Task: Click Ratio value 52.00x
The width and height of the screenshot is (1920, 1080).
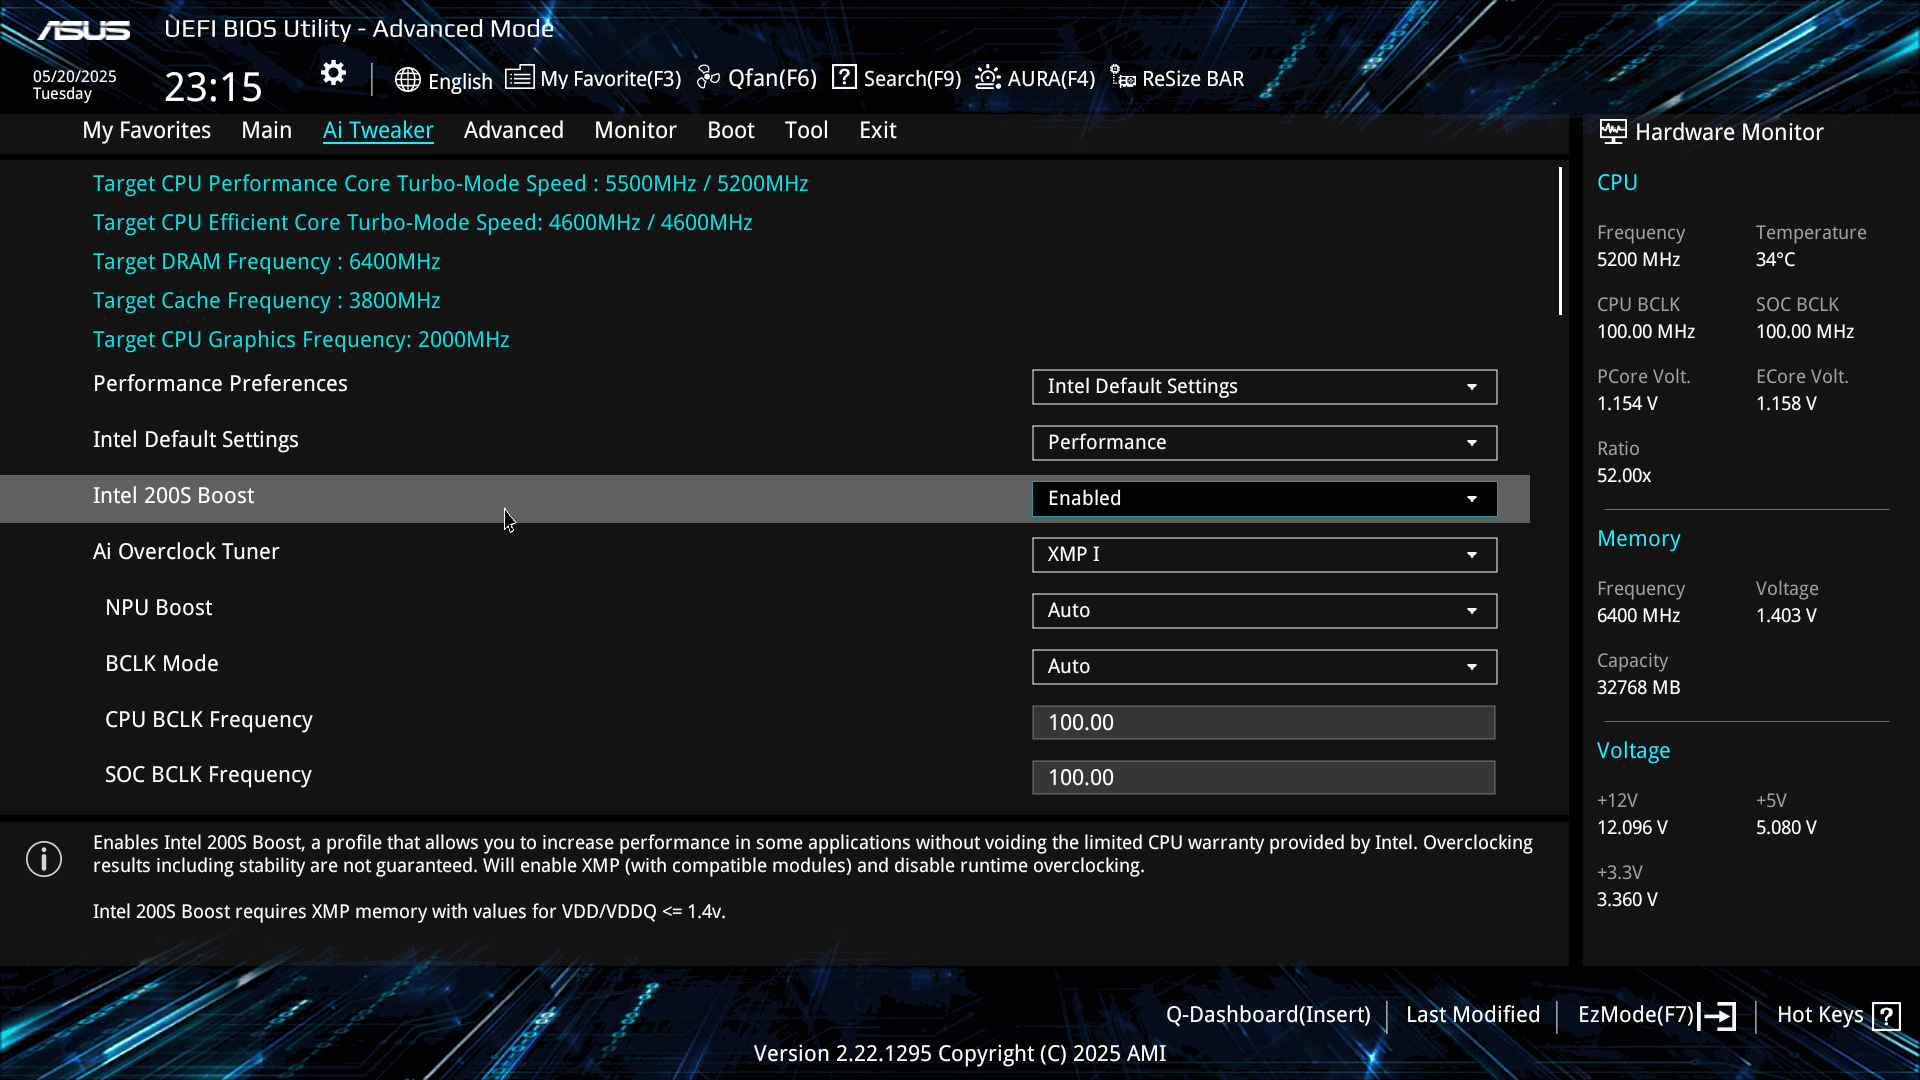Action: 1624,476
